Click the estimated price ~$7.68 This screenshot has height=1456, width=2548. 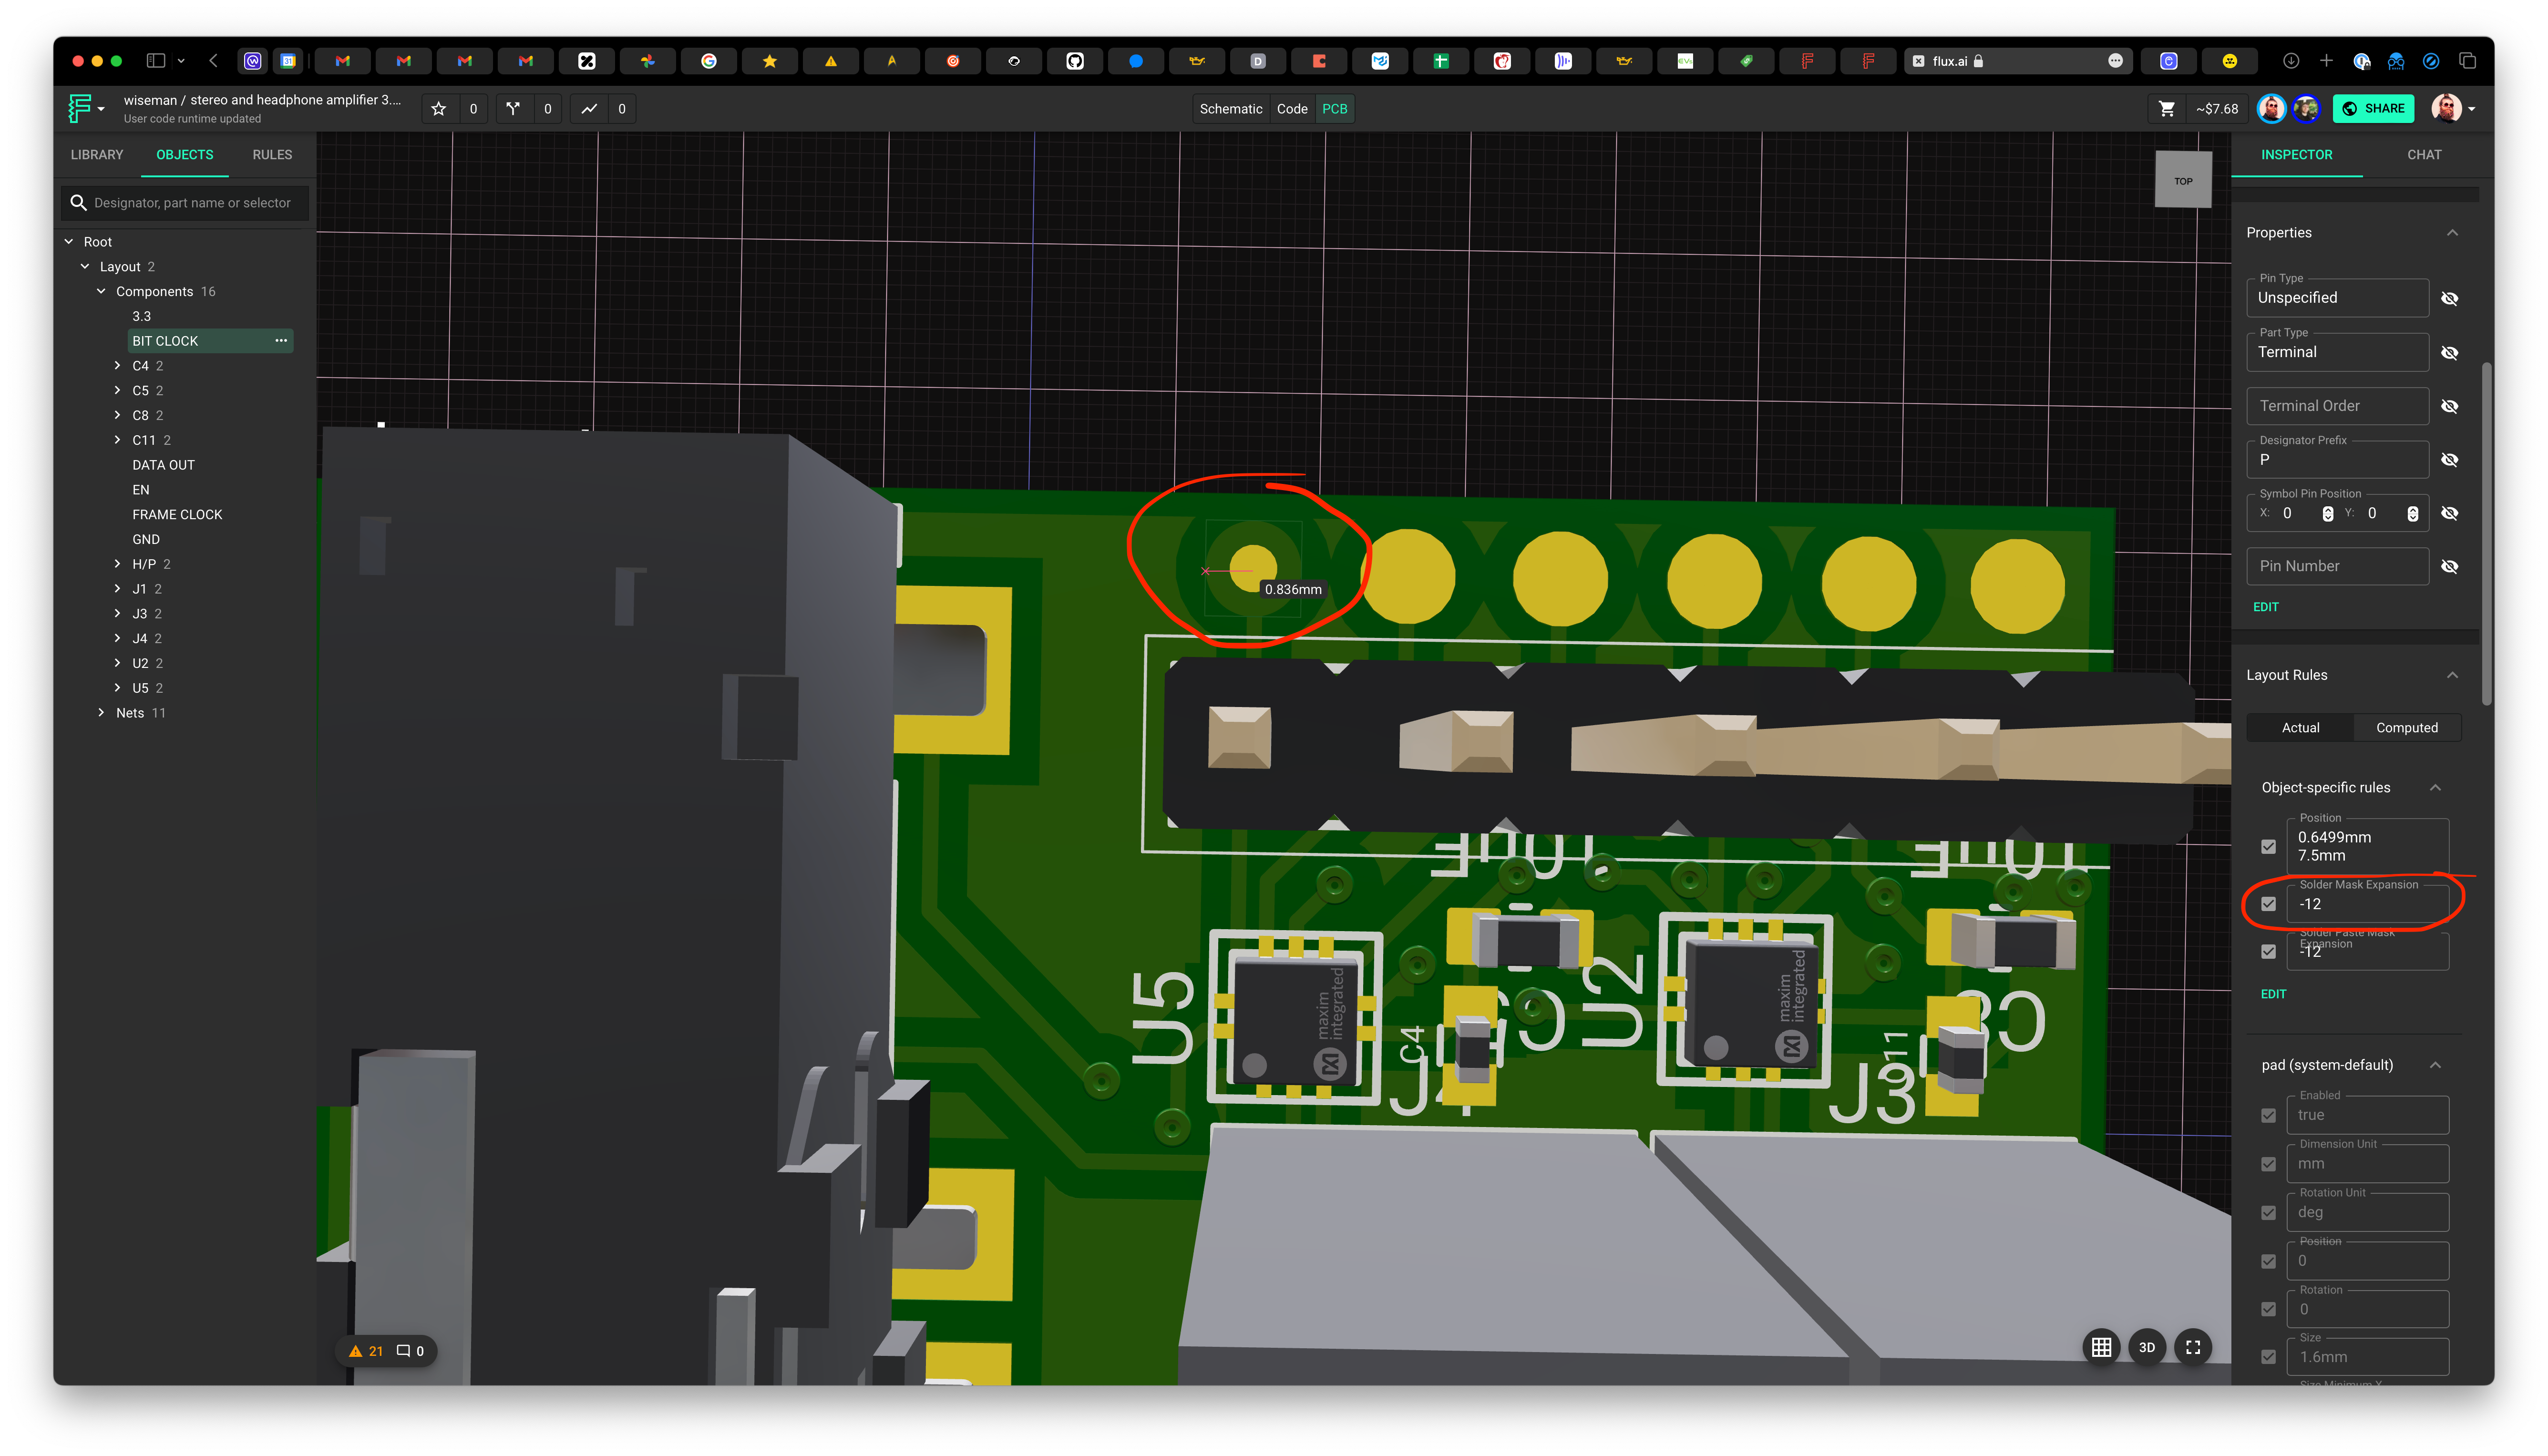2216,109
